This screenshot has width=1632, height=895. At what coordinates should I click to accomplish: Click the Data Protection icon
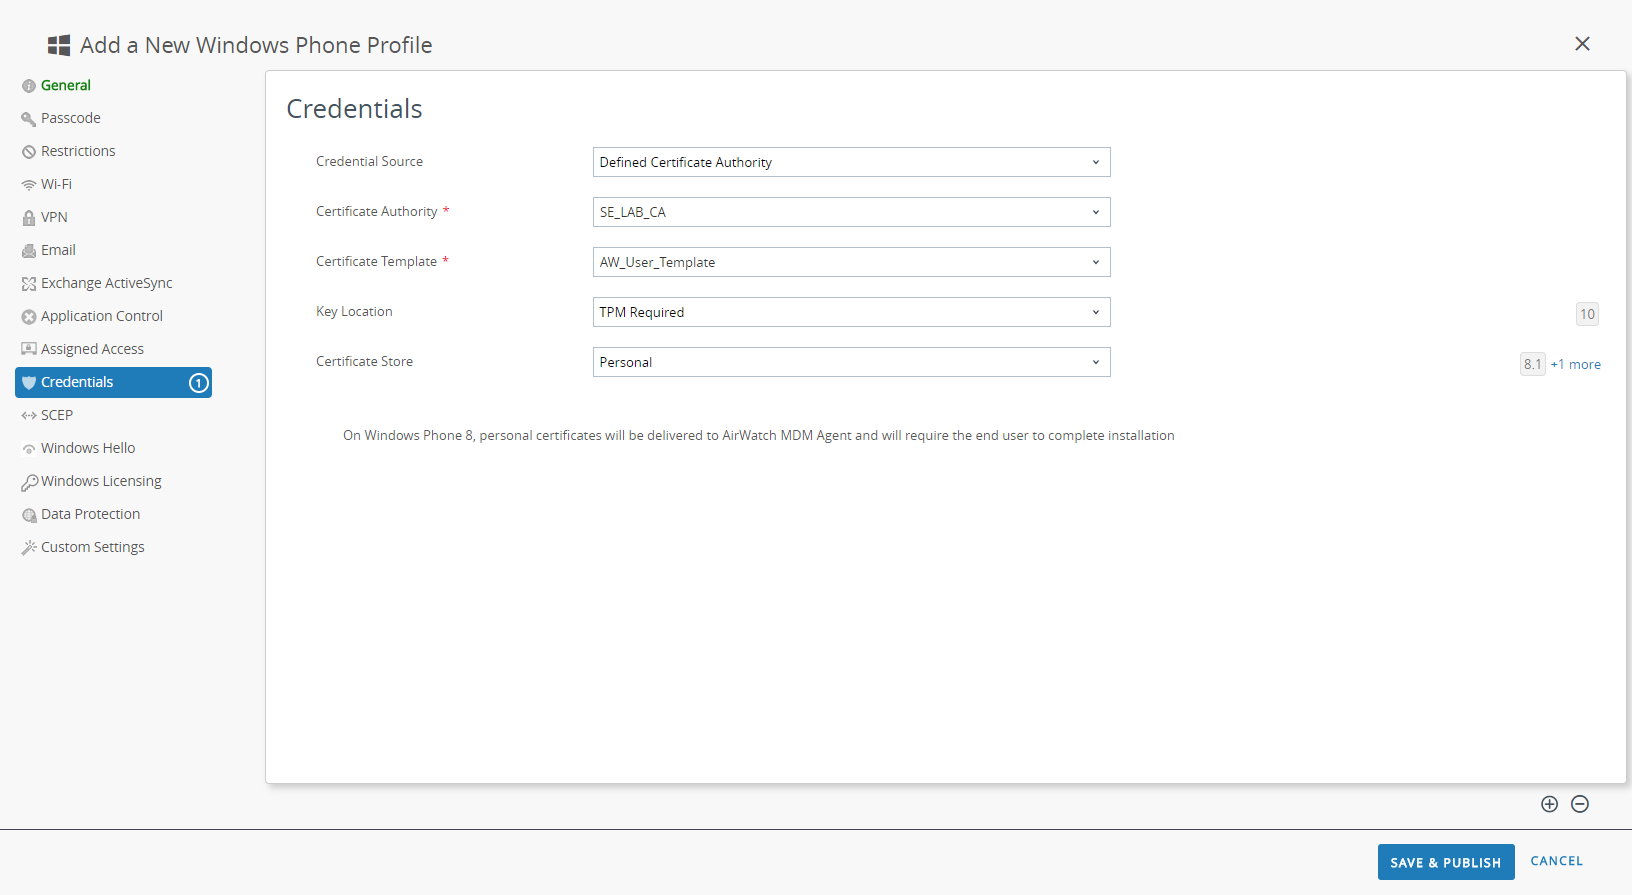tap(29, 515)
